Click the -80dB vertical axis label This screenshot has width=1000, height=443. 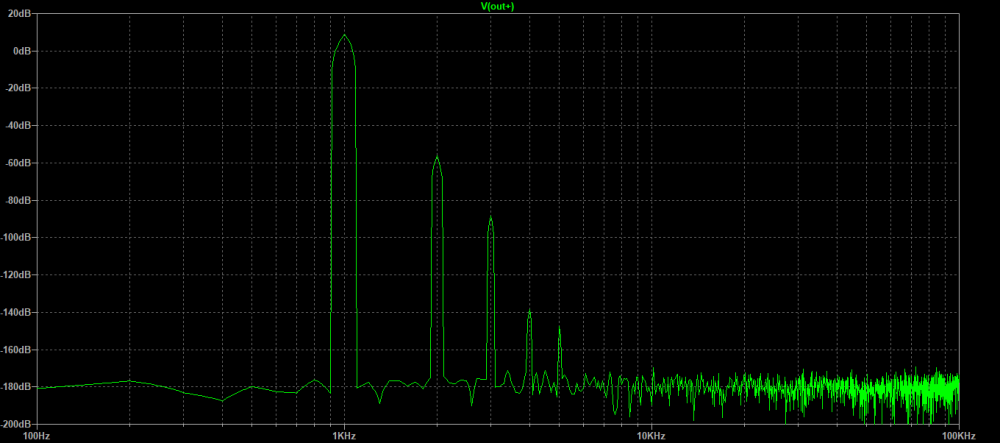(20, 200)
